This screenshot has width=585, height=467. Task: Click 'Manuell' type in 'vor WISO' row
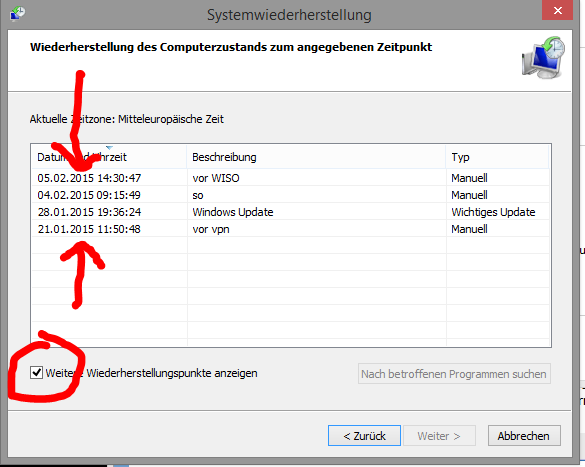click(469, 178)
